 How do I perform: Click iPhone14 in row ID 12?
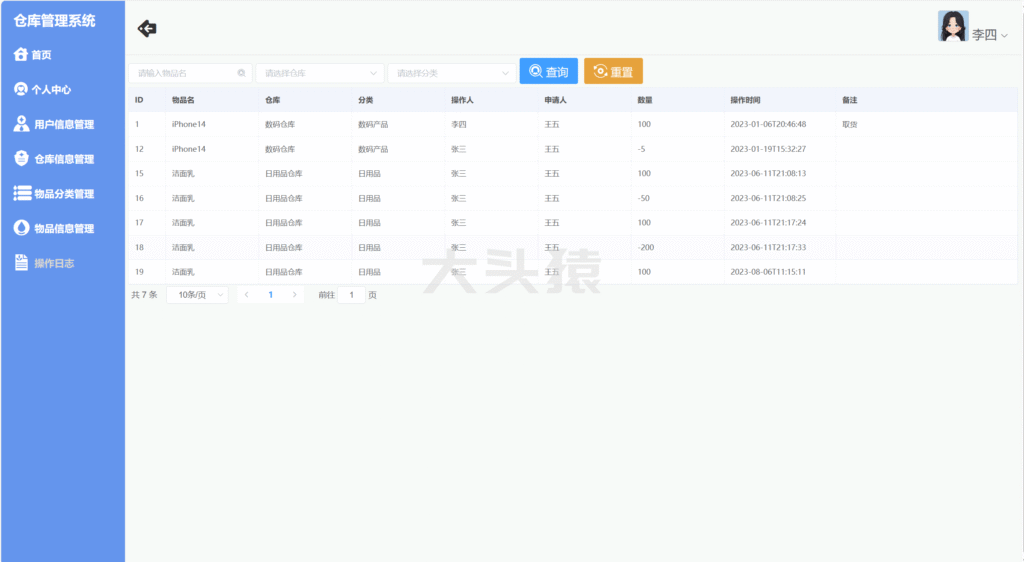(189, 149)
